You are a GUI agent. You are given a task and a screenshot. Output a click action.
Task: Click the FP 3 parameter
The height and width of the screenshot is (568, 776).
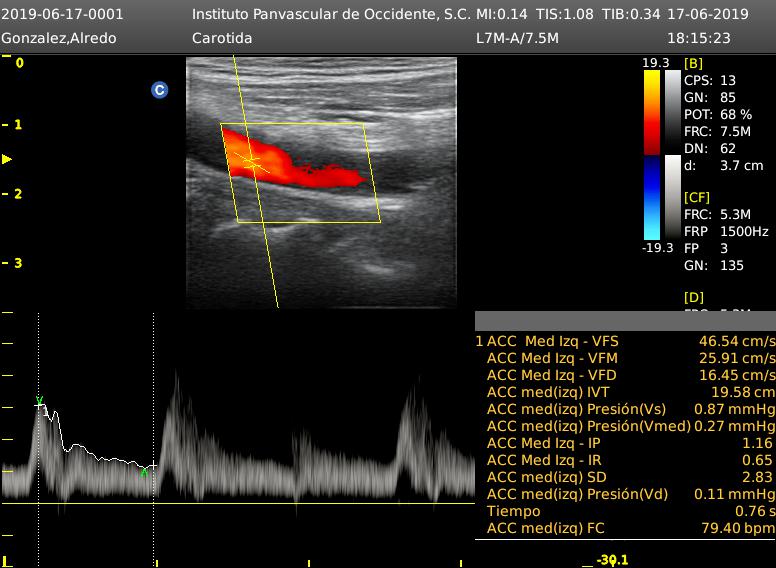pyautogui.click(x=706, y=248)
